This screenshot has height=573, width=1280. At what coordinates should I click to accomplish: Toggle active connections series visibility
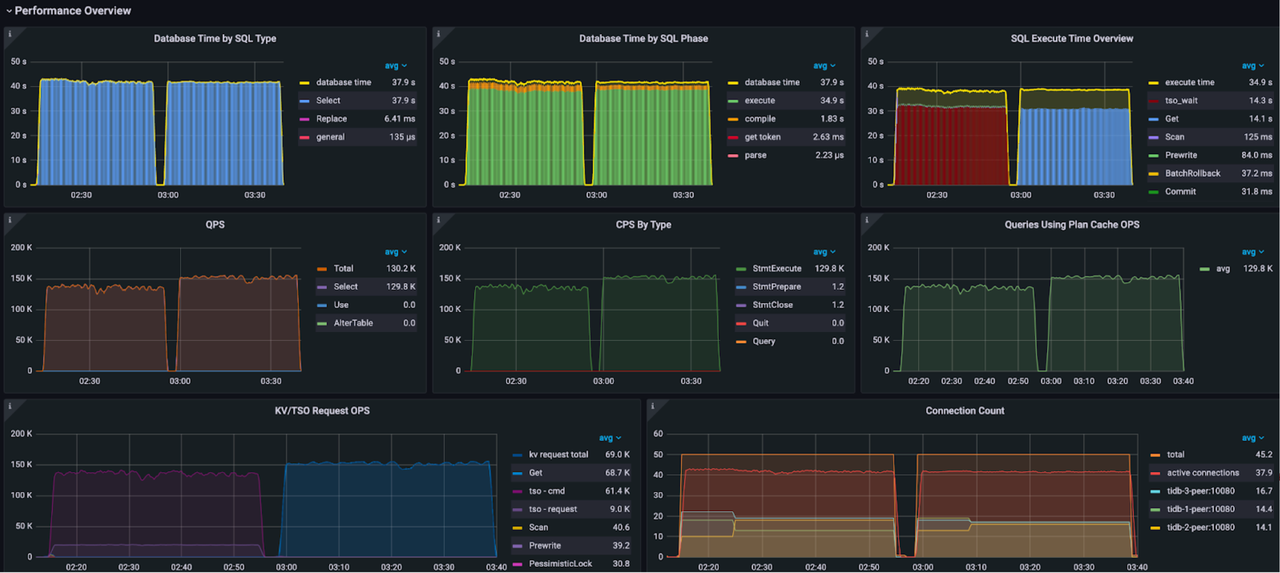coord(1202,473)
